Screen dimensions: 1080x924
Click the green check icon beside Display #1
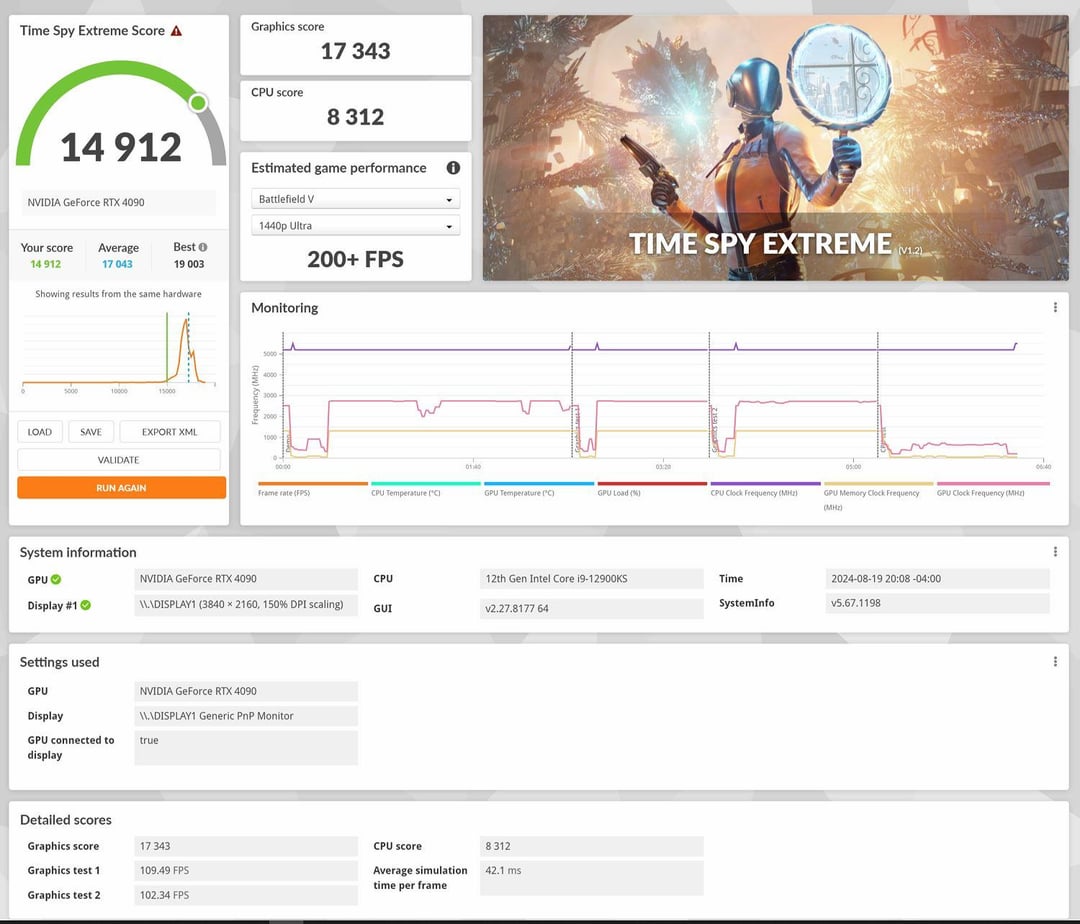point(85,605)
